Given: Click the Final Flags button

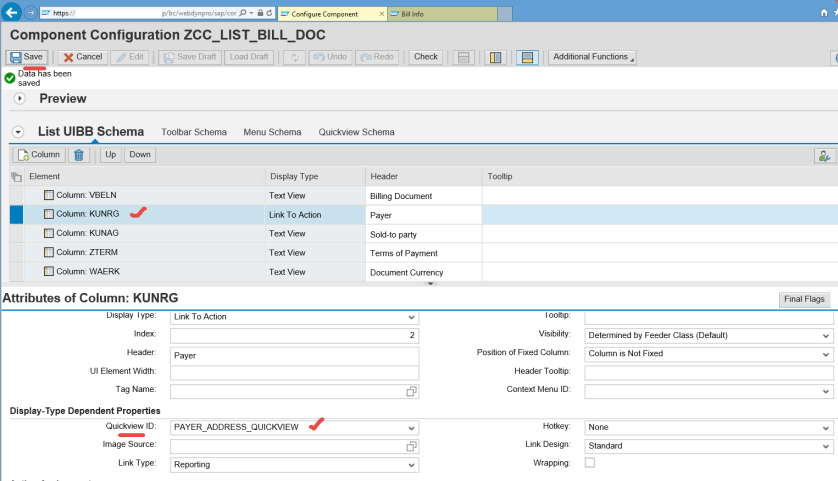Looking at the screenshot, I should pyautogui.click(x=804, y=299).
